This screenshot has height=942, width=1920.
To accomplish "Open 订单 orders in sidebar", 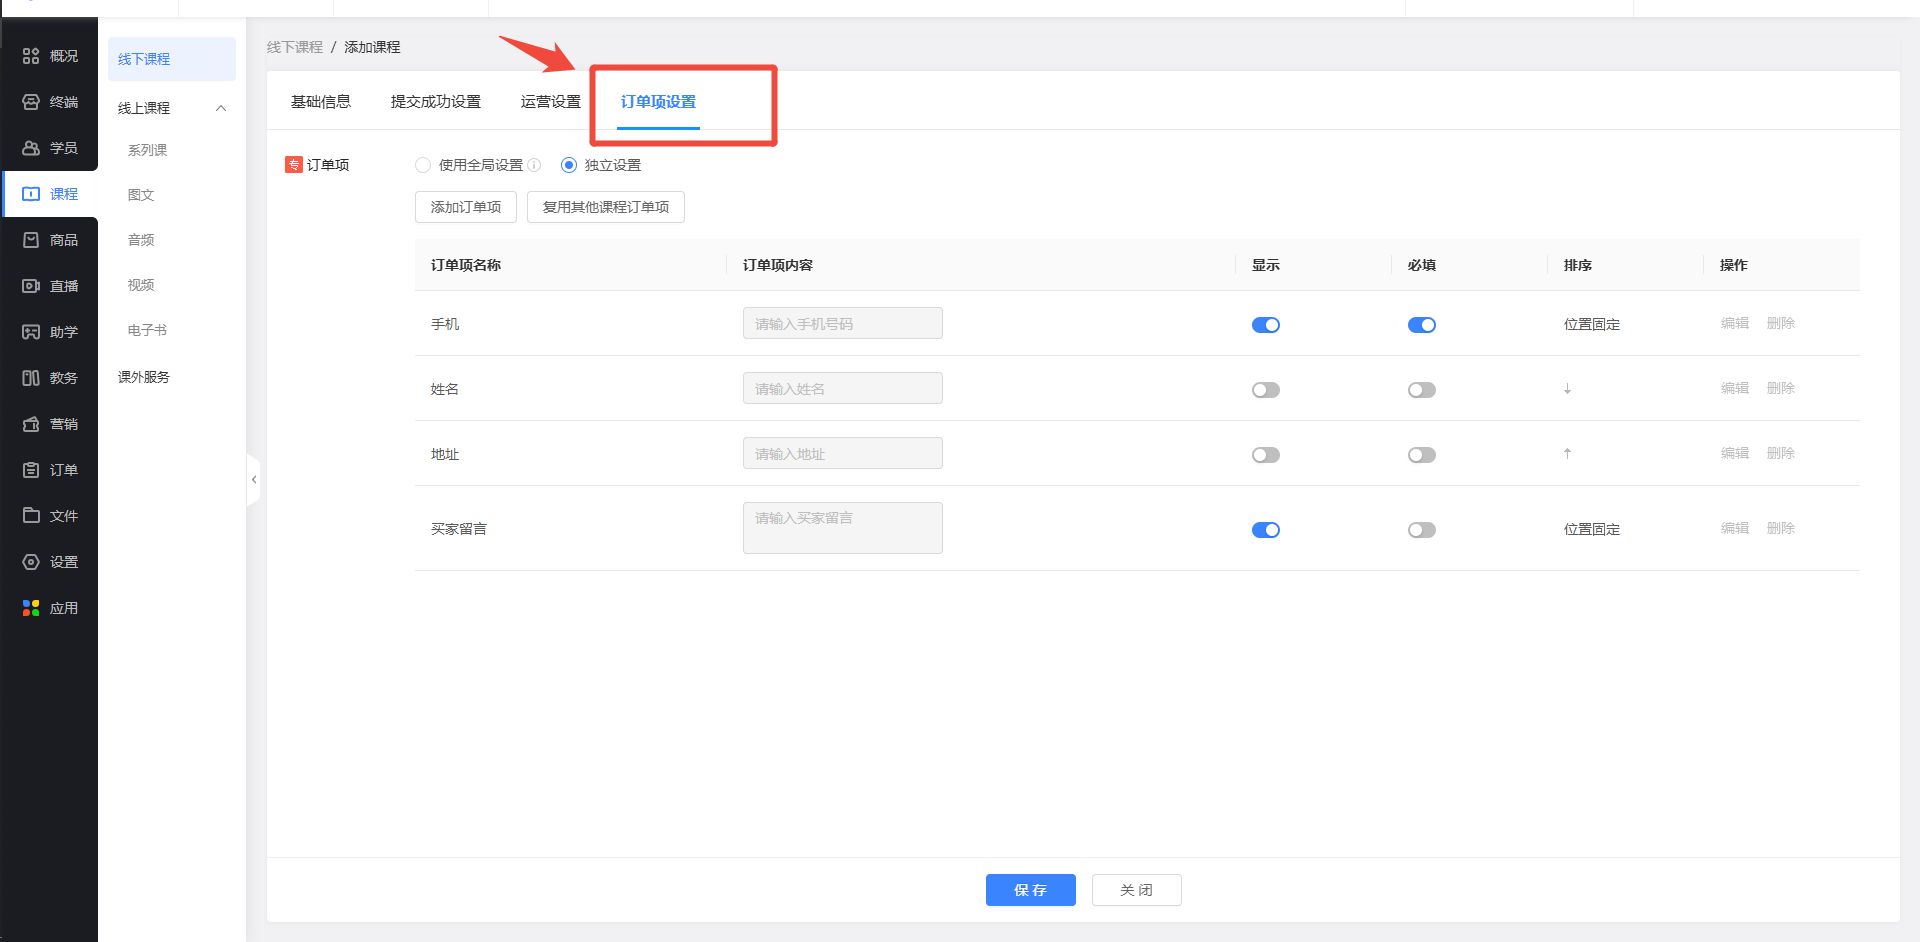I will [31, 470].
